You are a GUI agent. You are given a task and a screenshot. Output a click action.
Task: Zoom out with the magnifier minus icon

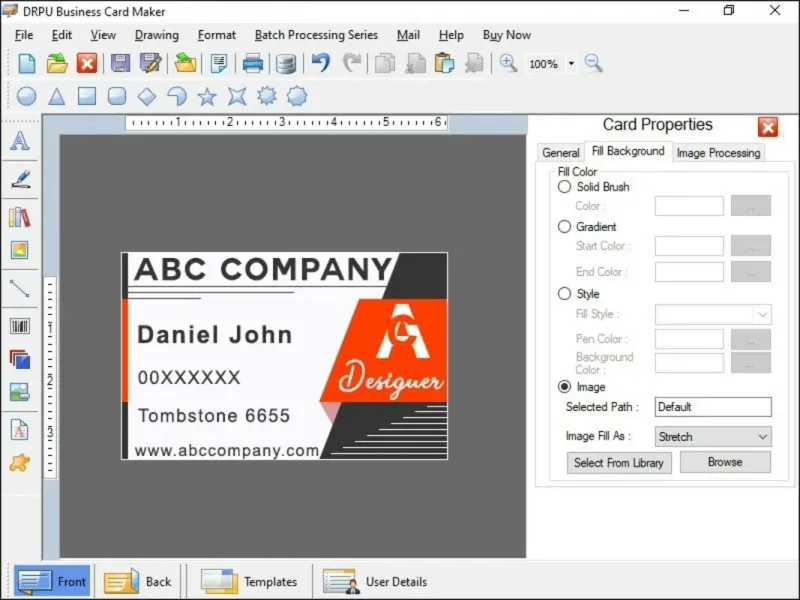pos(593,63)
